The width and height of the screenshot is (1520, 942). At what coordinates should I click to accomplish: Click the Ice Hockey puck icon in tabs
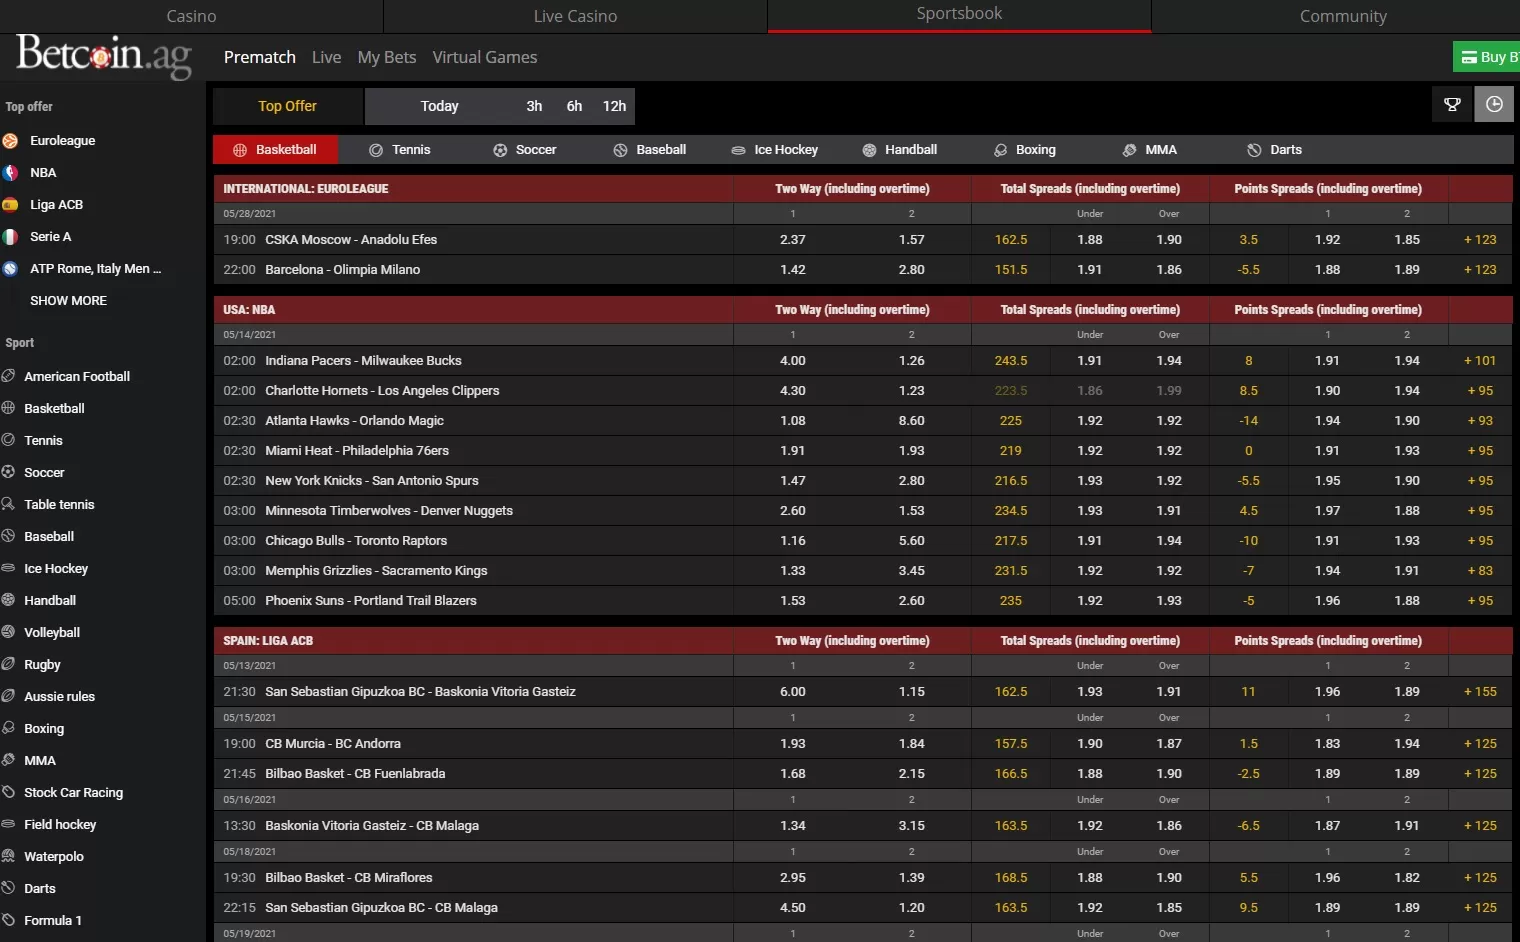click(x=738, y=150)
